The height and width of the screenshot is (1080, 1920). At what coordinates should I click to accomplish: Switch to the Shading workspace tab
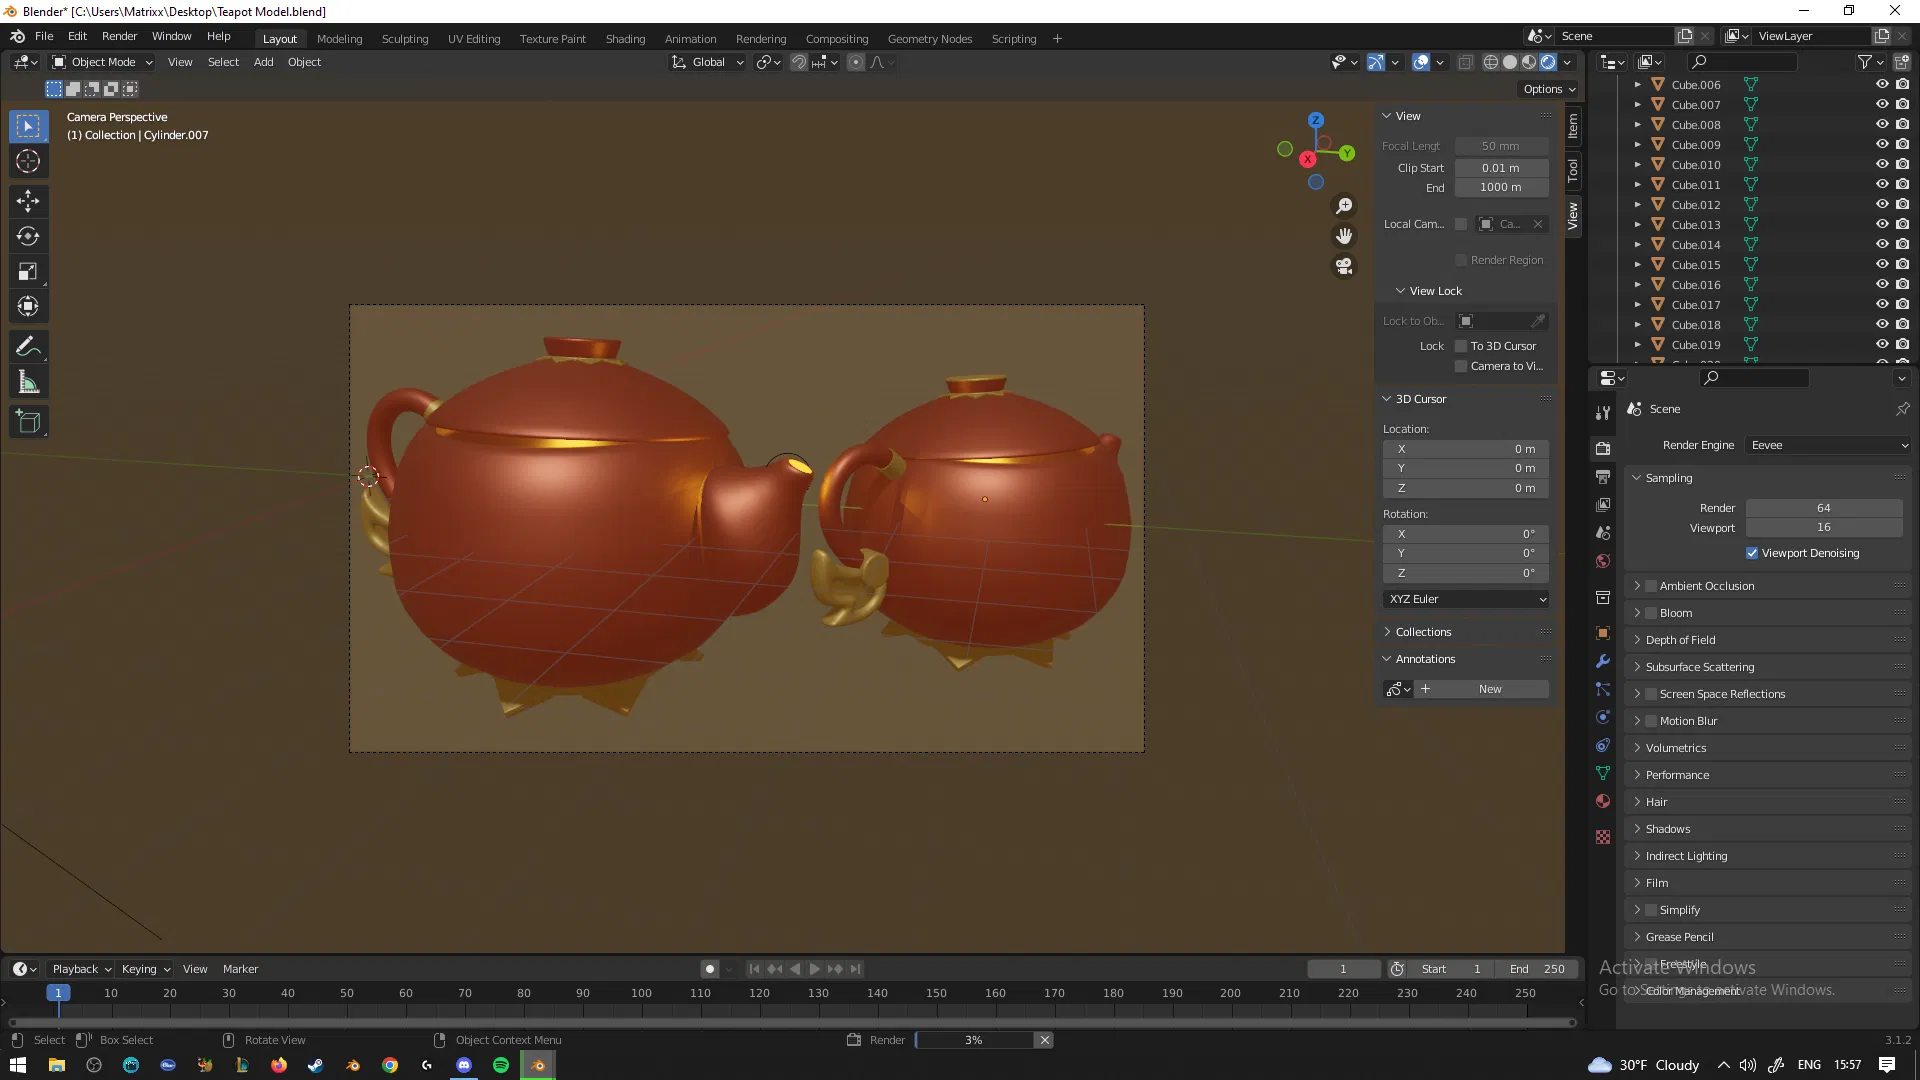pos(625,38)
